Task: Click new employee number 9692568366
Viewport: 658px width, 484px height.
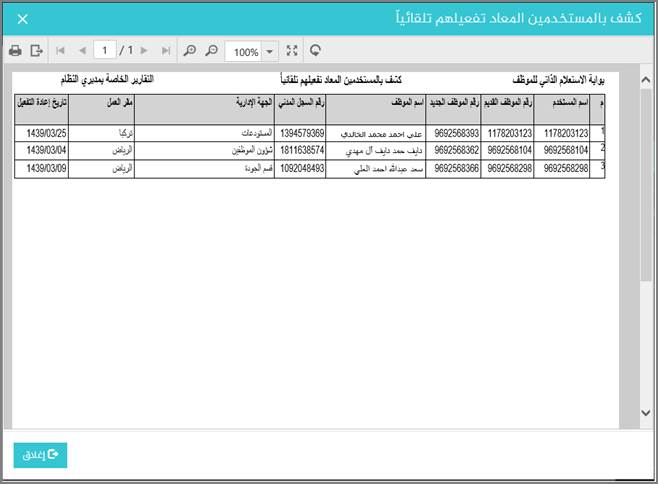Action: coord(454,169)
